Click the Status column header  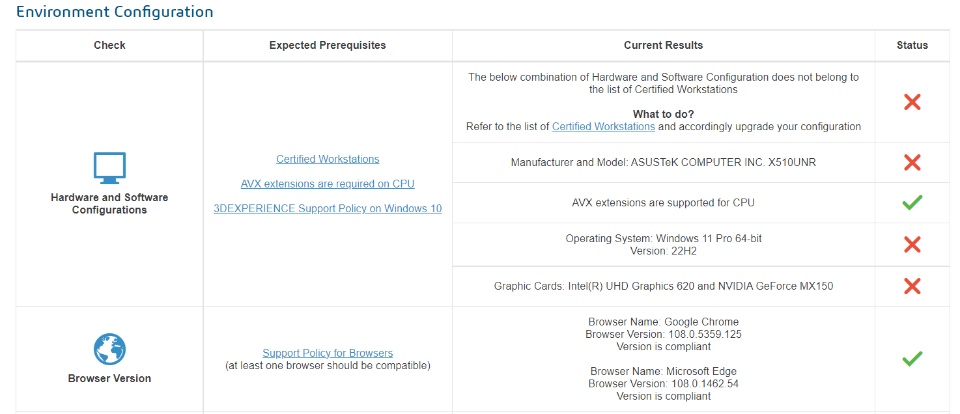(911, 45)
